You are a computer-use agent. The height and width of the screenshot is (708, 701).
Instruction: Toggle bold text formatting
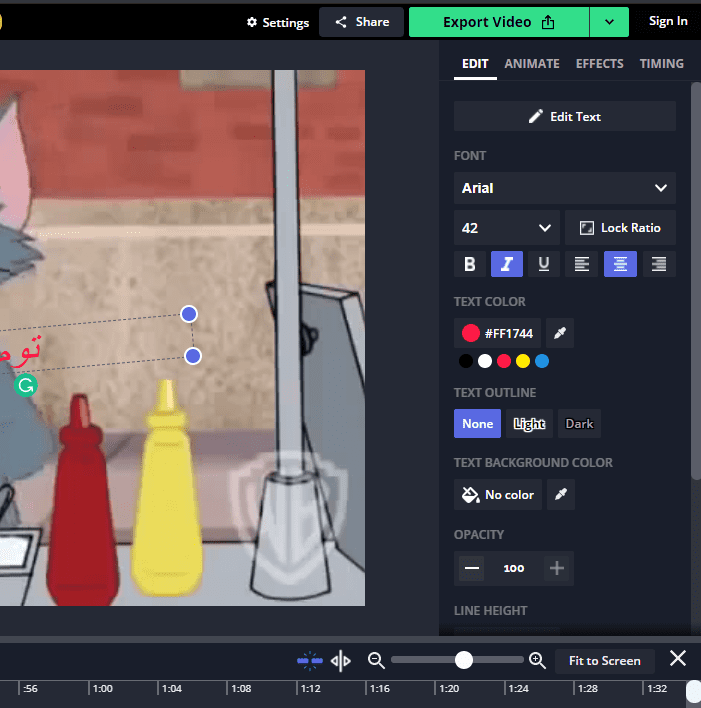[x=470, y=264]
